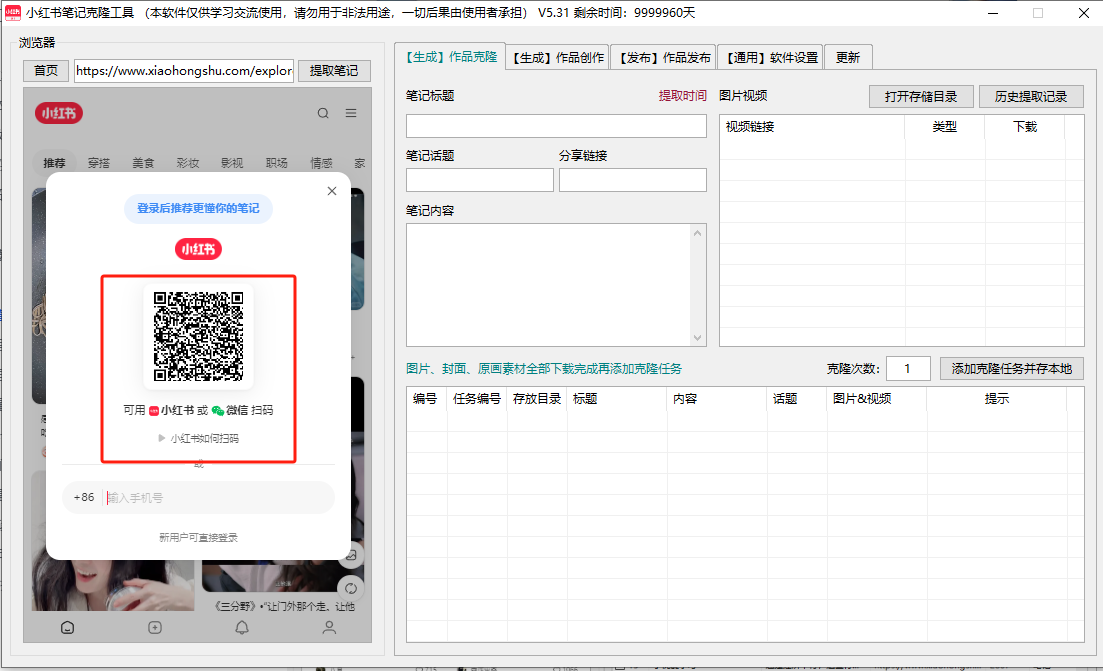Click the 笔记标题 input field
Screen dimensions: 1103x671
[x=556, y=126]
